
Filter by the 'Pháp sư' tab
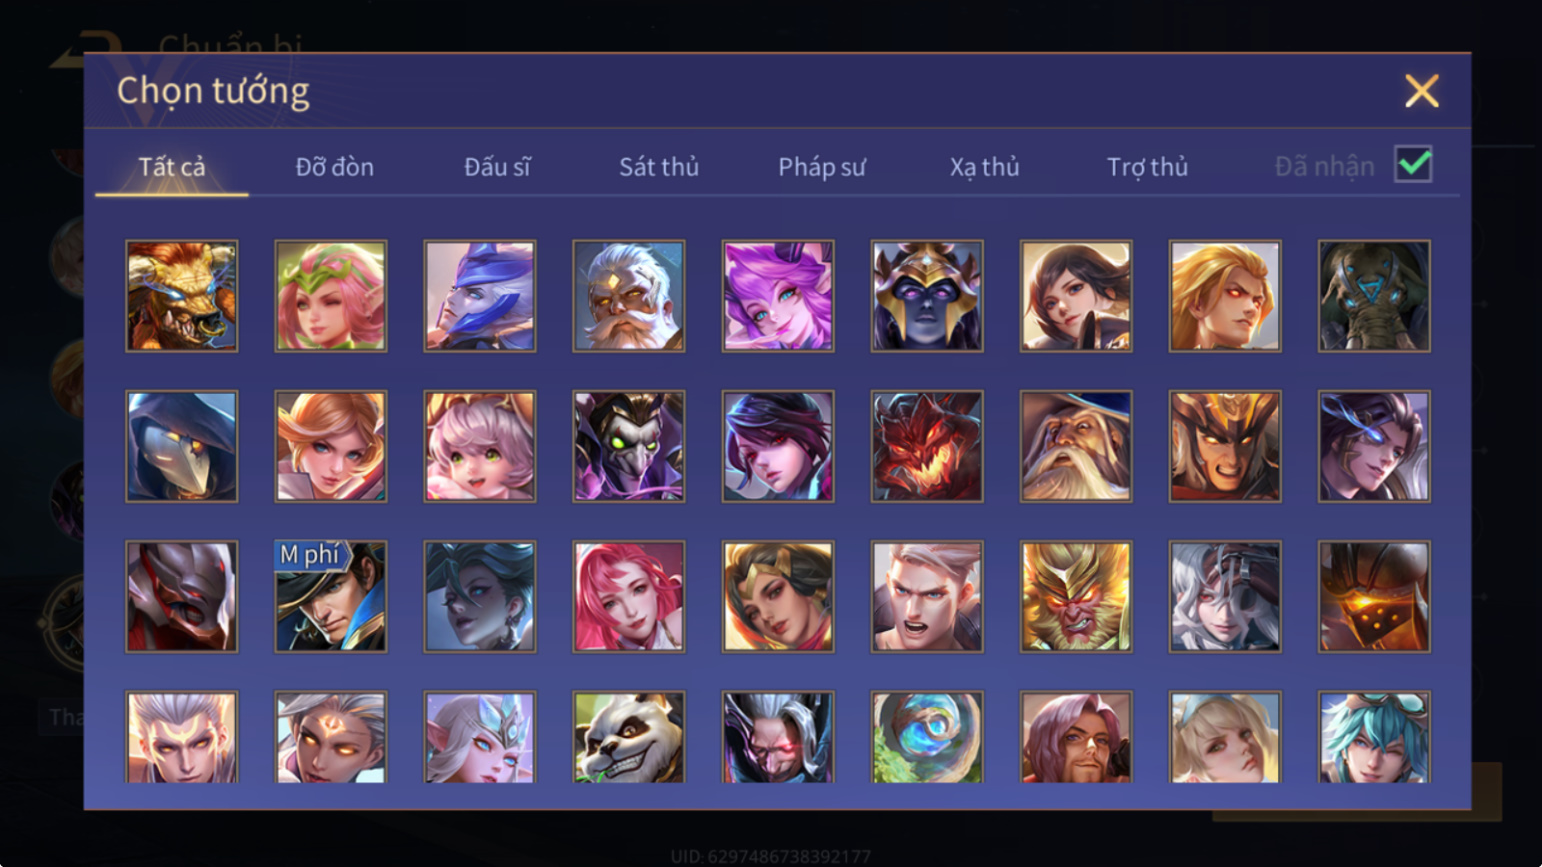click(822, 167)
